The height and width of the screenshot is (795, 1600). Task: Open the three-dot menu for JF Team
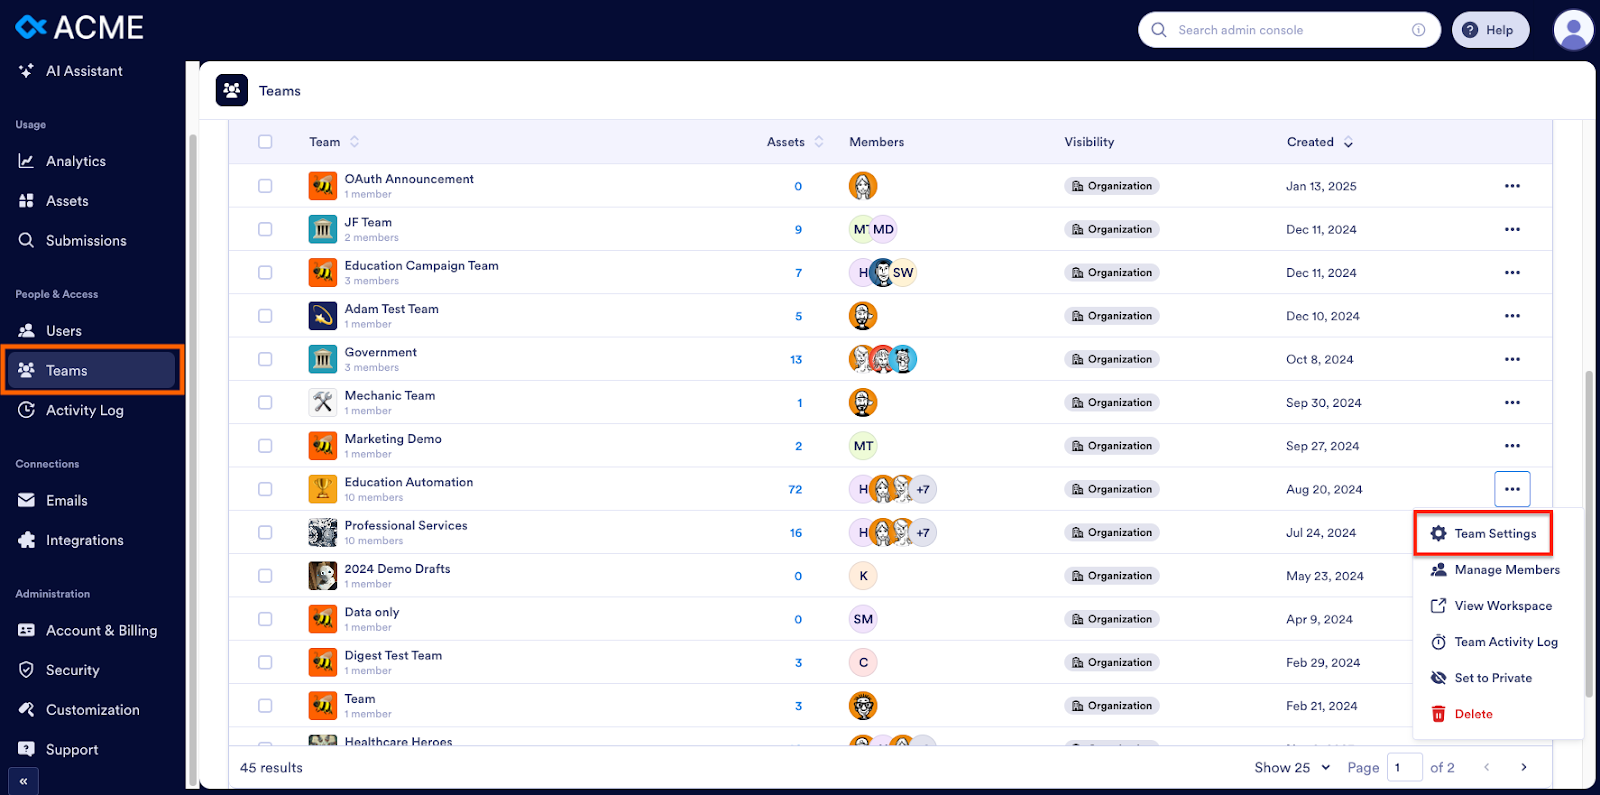(1512, 229)
